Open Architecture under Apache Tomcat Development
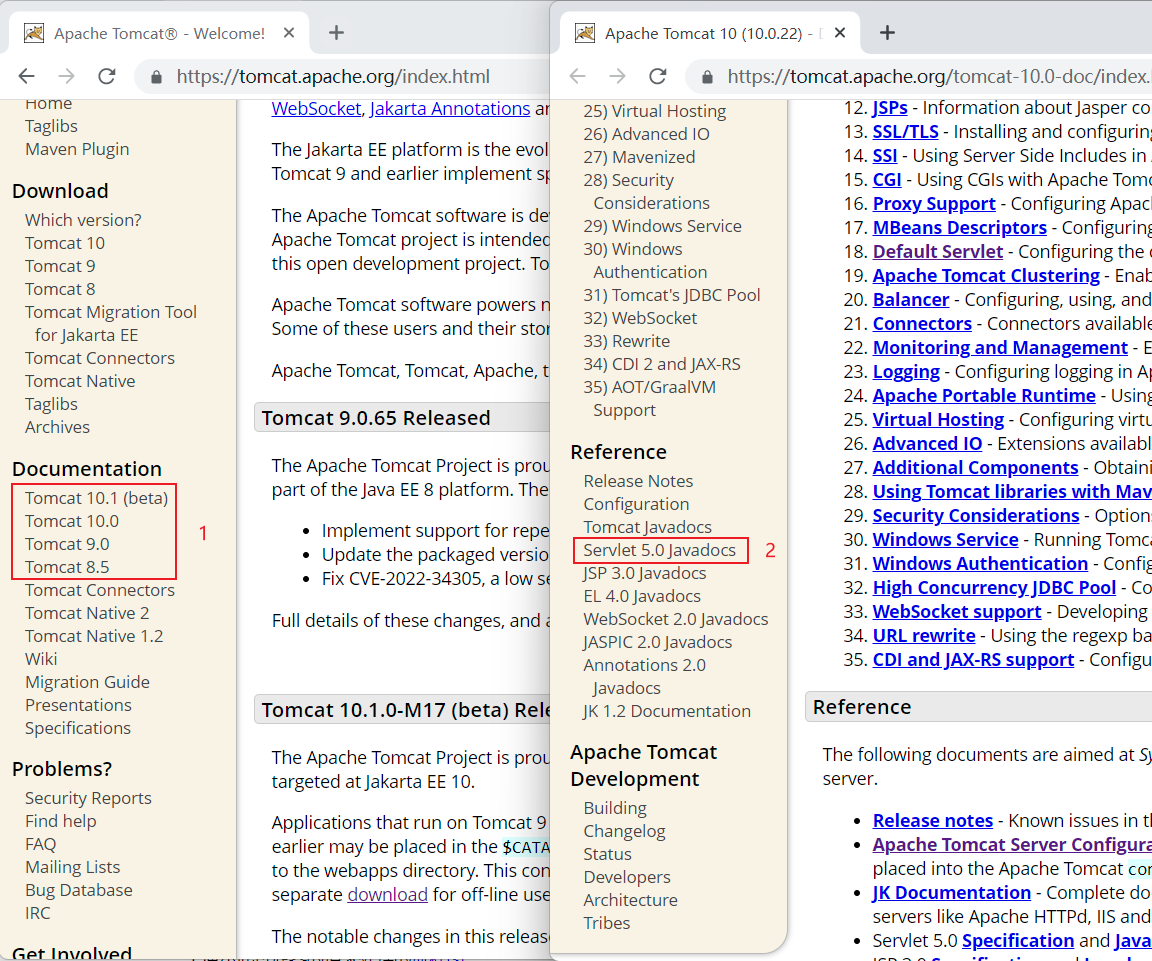This screenshot has height=961, width=1152. coord(630,900)
